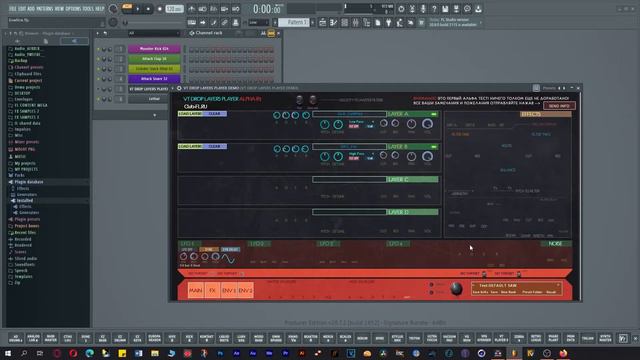Viewport: 640px width, 360px height.
Task: Click the download icon in top toolbar
Action: [x=478, y=9]
